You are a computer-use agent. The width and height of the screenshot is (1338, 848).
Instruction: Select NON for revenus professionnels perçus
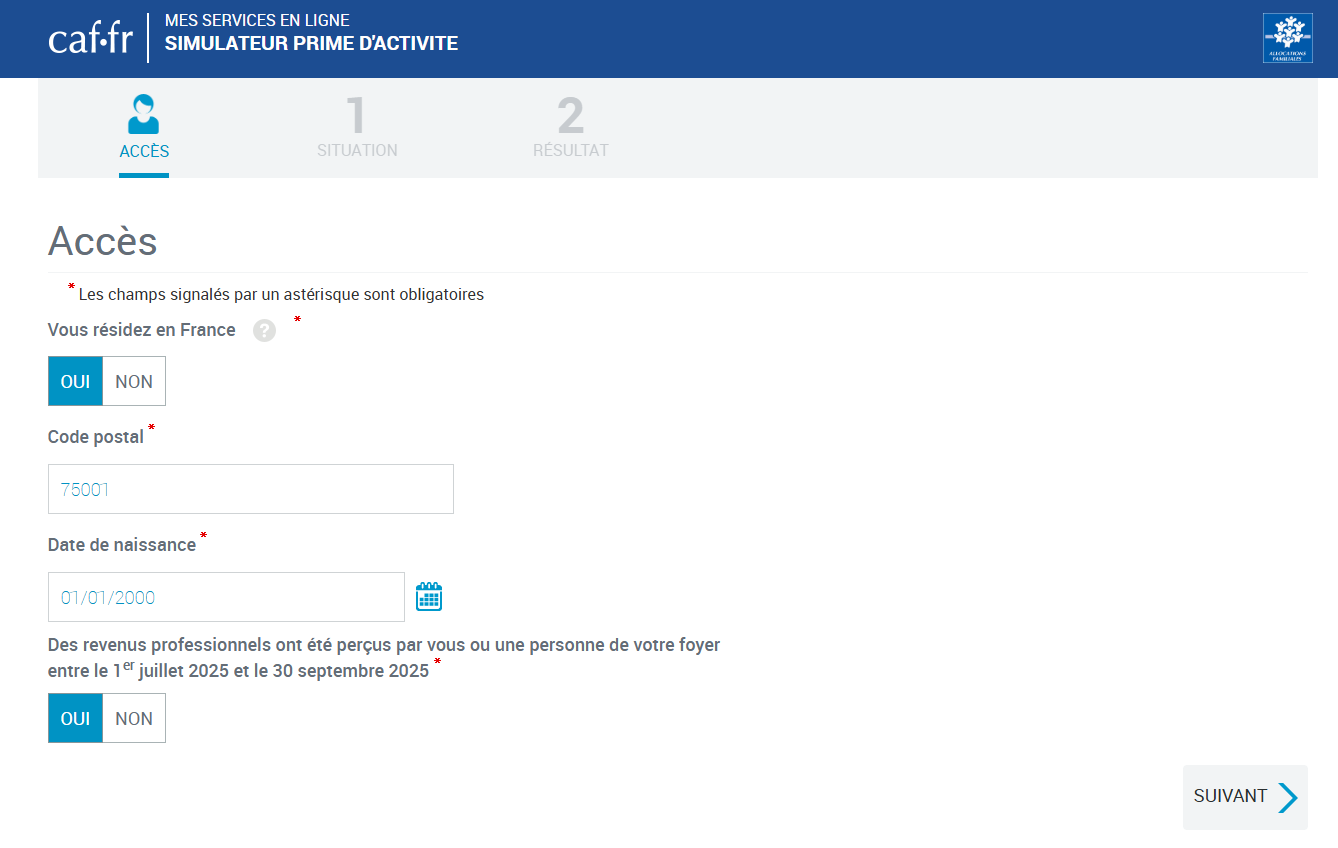[134, 718]
